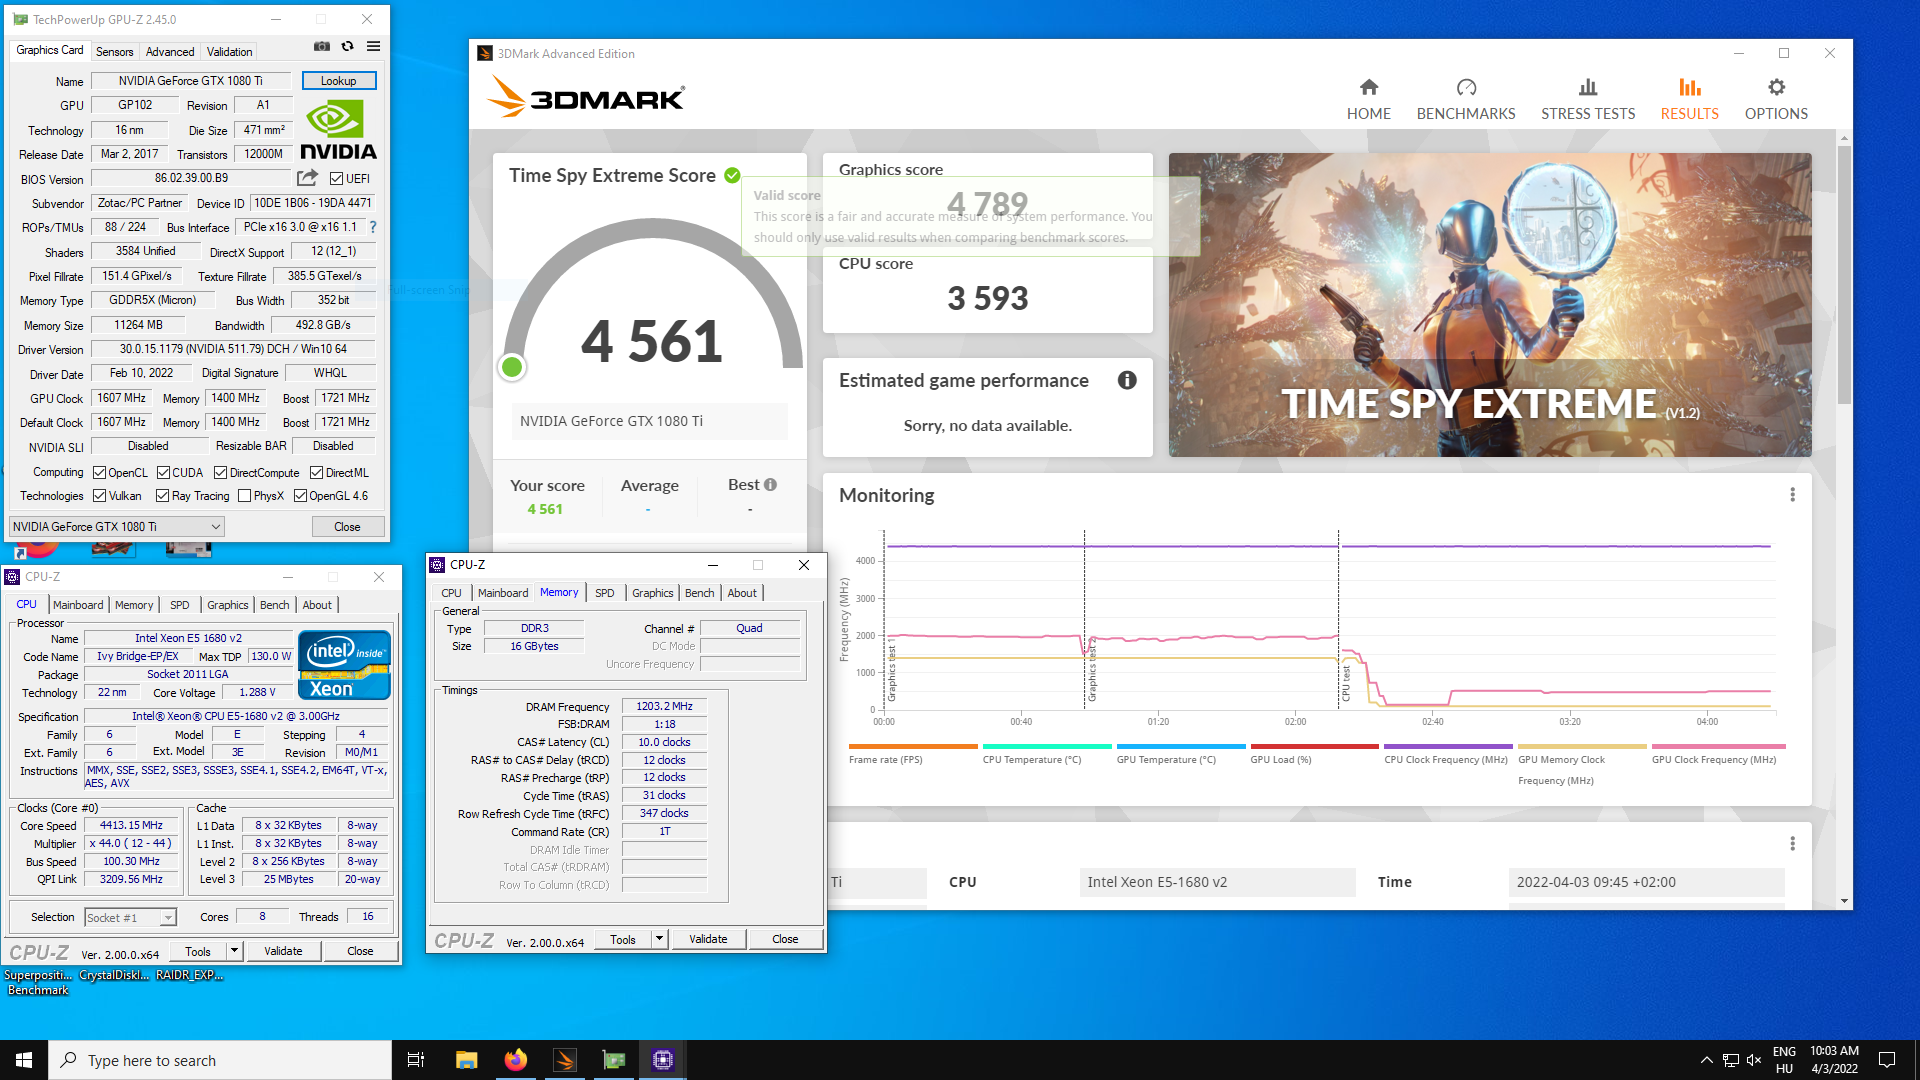1920x1080 pixels.
Task: Click CPU test marker on monitoring graph
Action: click(x=1346, y=682)
